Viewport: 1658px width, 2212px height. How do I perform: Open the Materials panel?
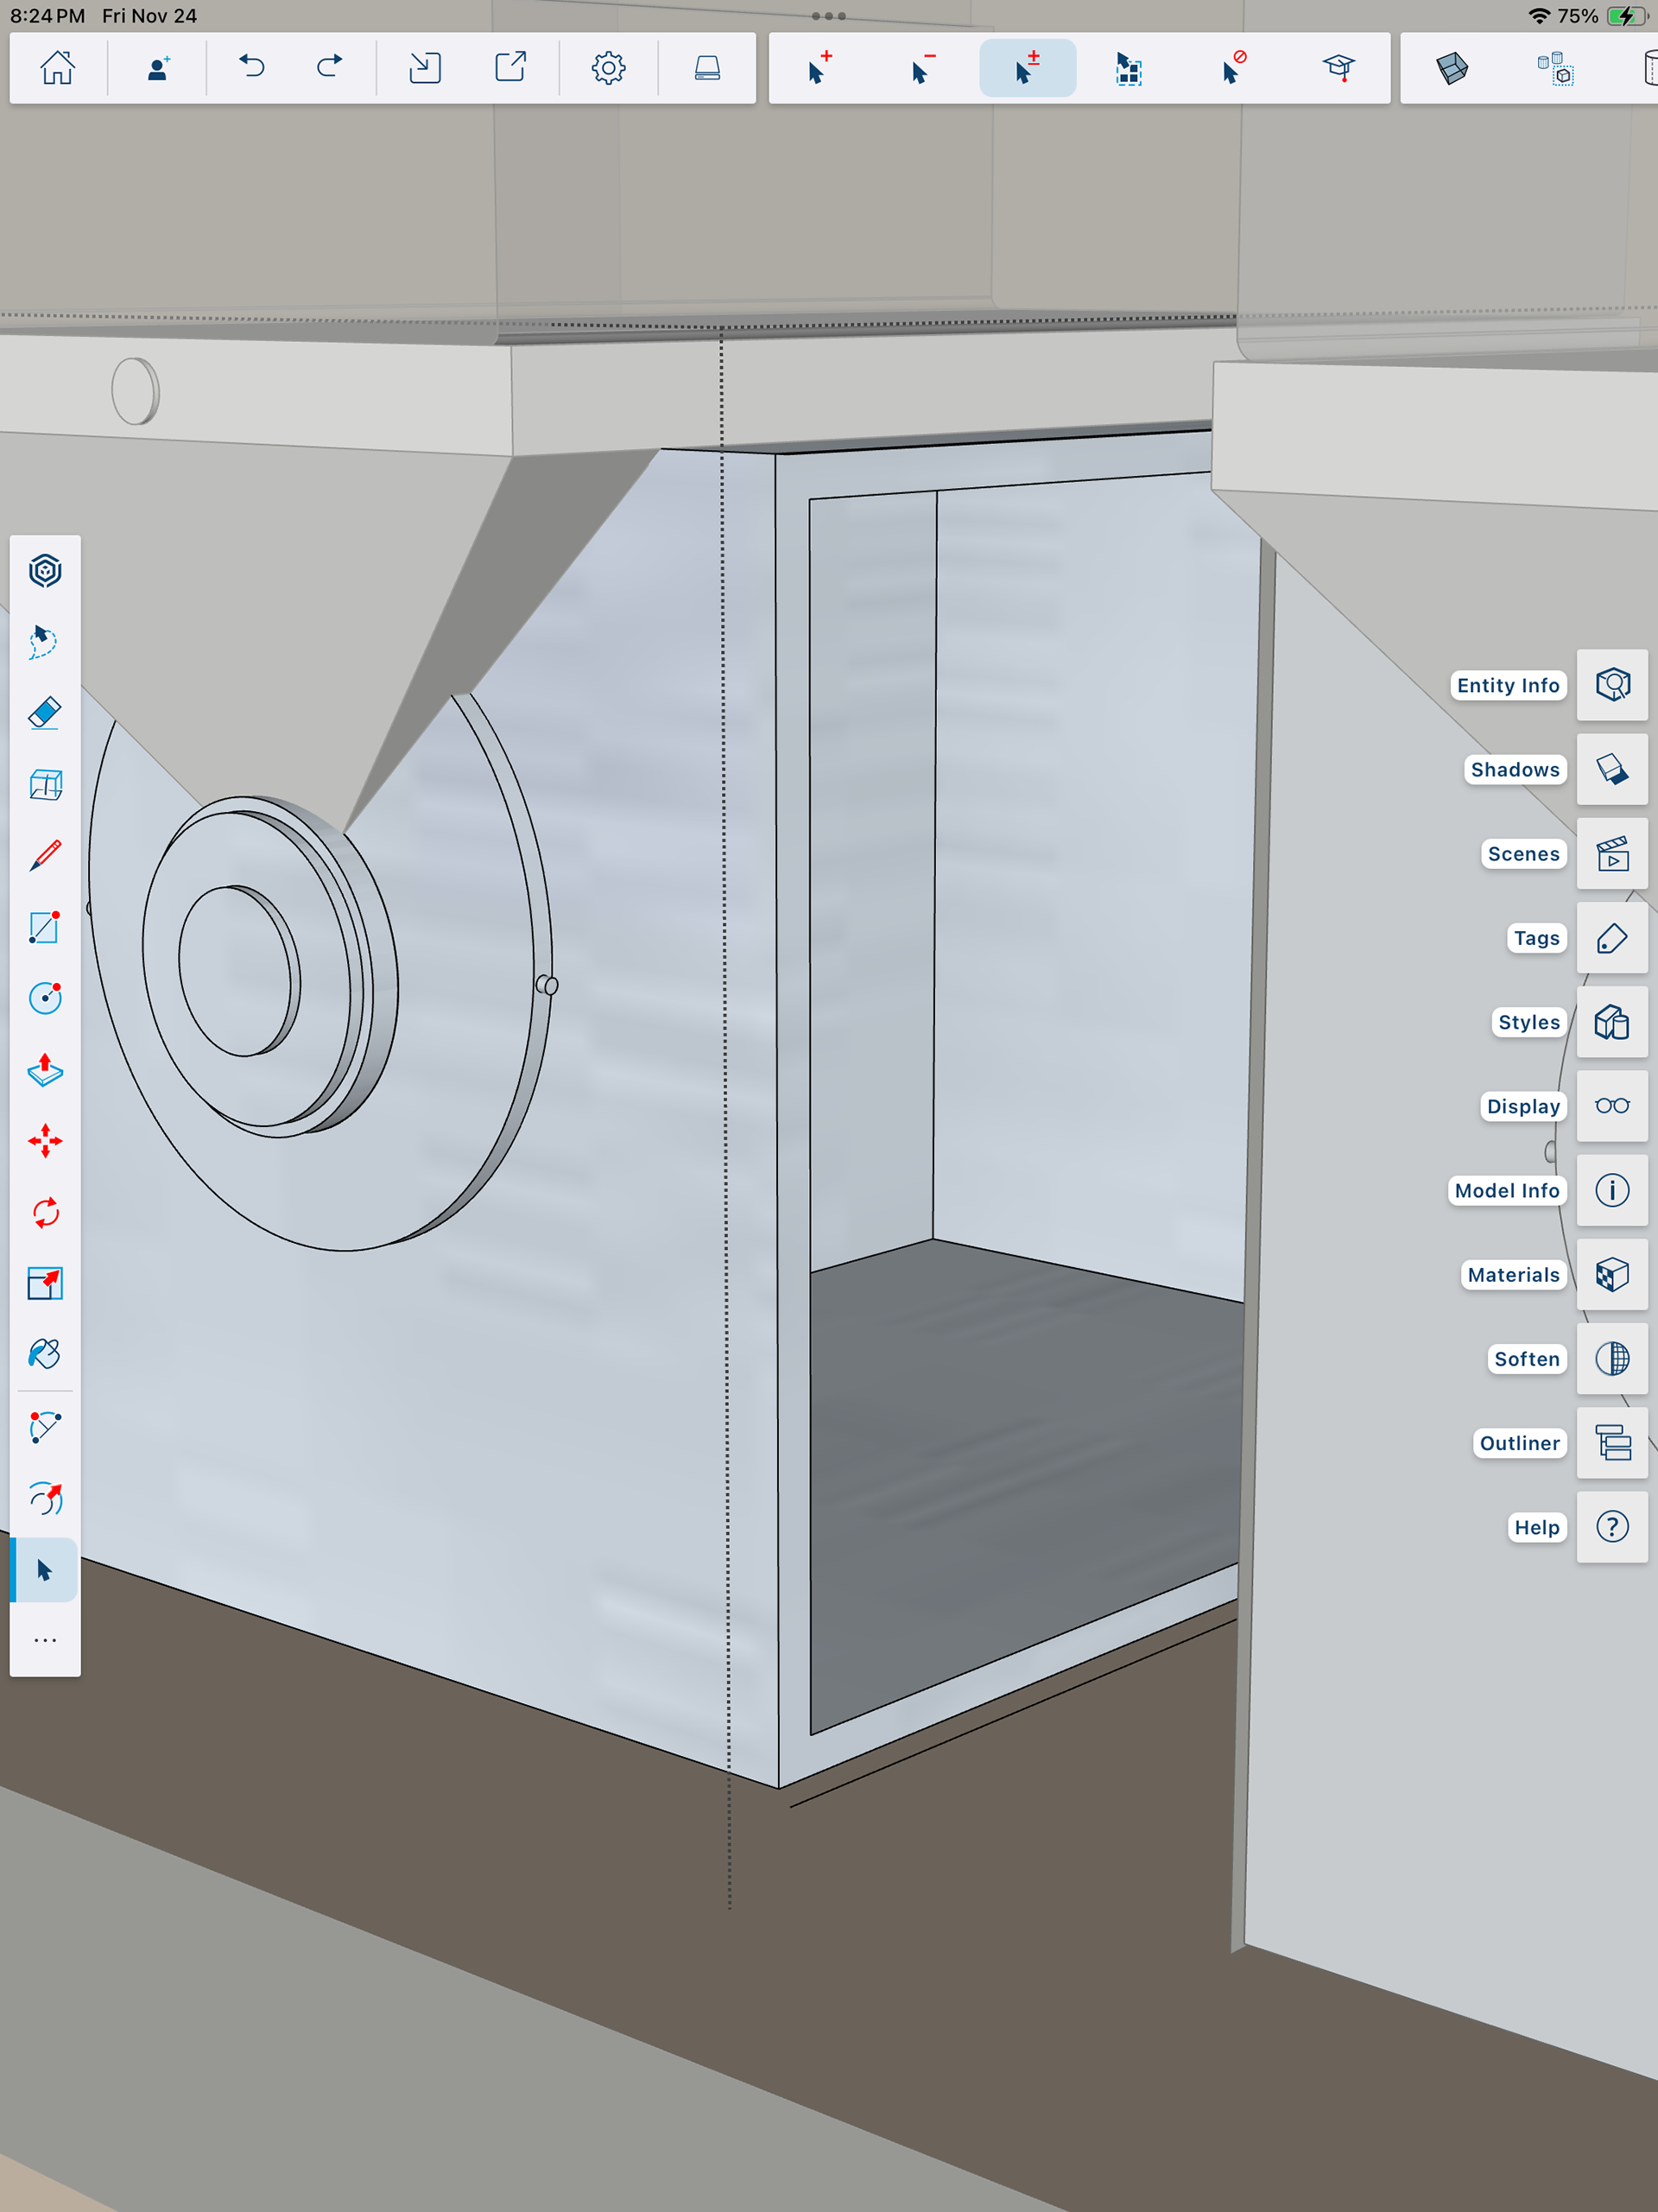[x=1611, y=1275]
